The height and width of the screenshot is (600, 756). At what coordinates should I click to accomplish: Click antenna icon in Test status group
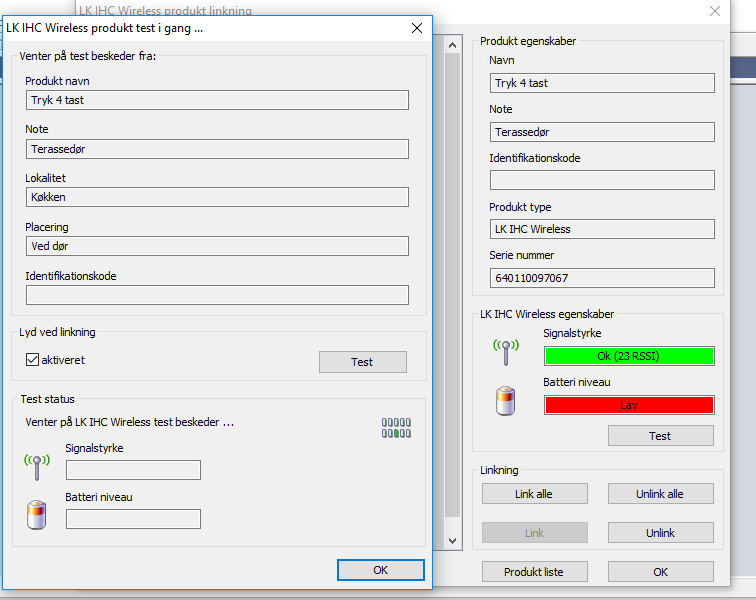[37, 466]
